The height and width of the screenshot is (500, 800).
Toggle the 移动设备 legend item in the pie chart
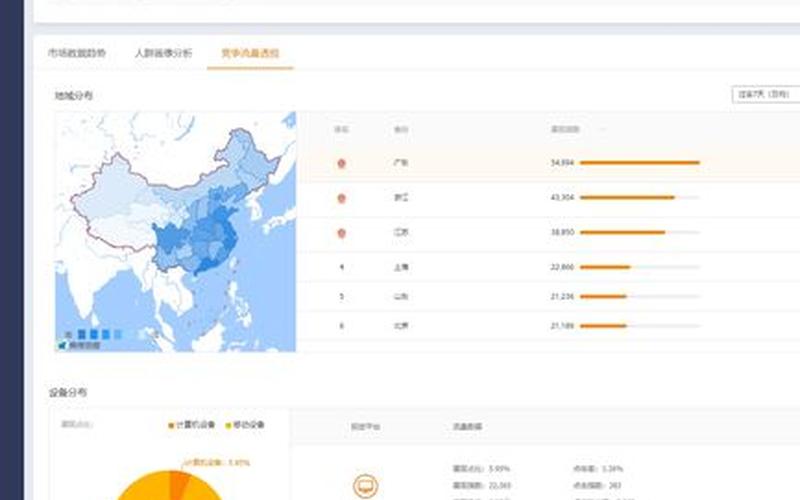click(x=245, y=424)
